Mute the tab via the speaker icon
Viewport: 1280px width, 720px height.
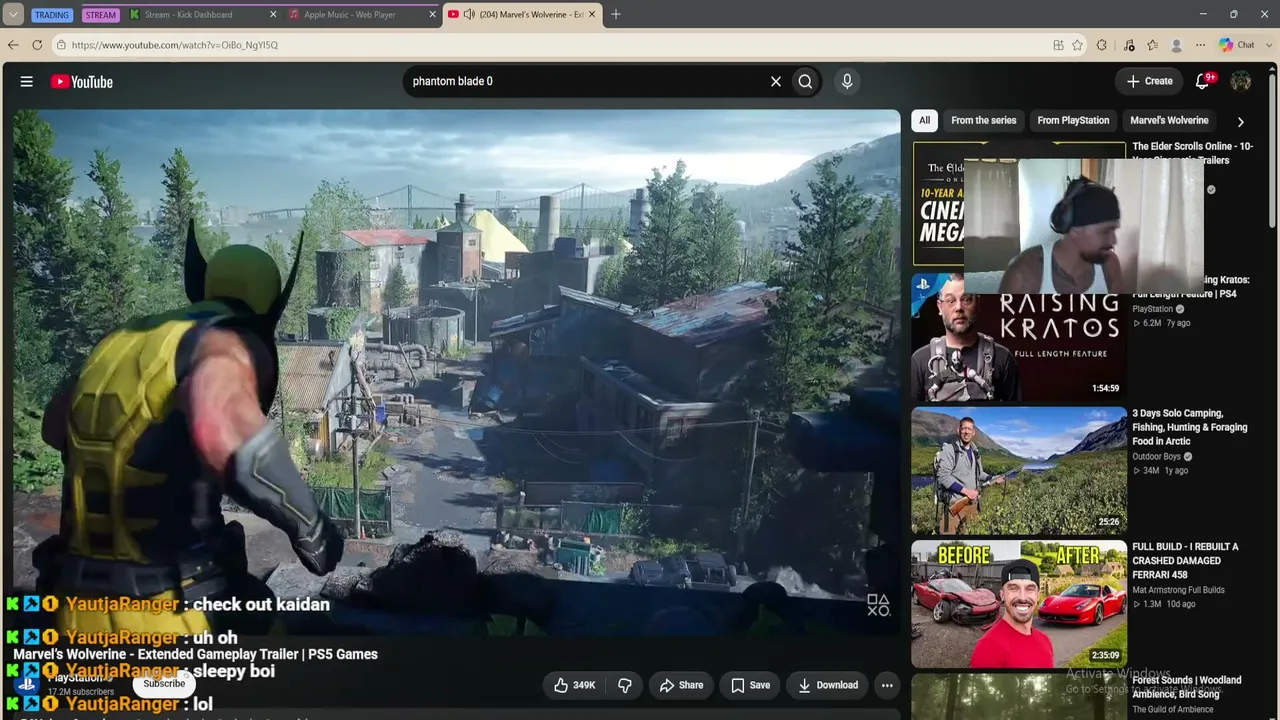tap(469, 15)
